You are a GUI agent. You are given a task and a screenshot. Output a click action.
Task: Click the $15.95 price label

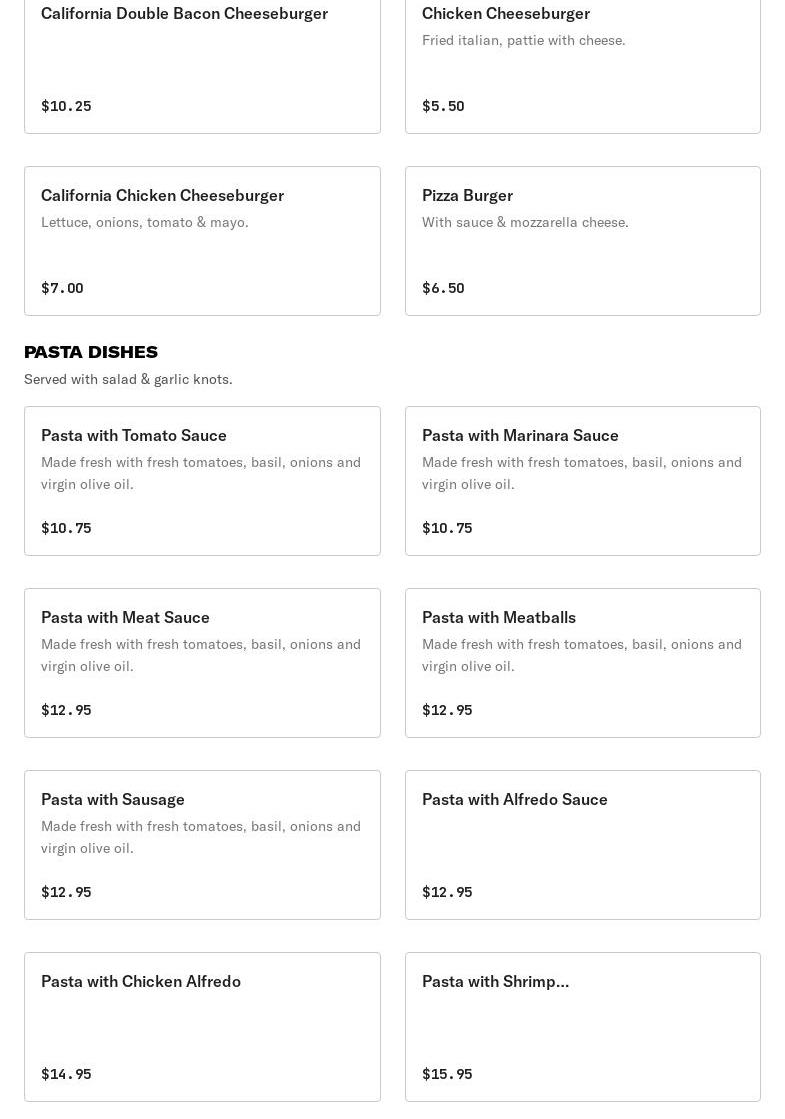(x=447, y=1074)
